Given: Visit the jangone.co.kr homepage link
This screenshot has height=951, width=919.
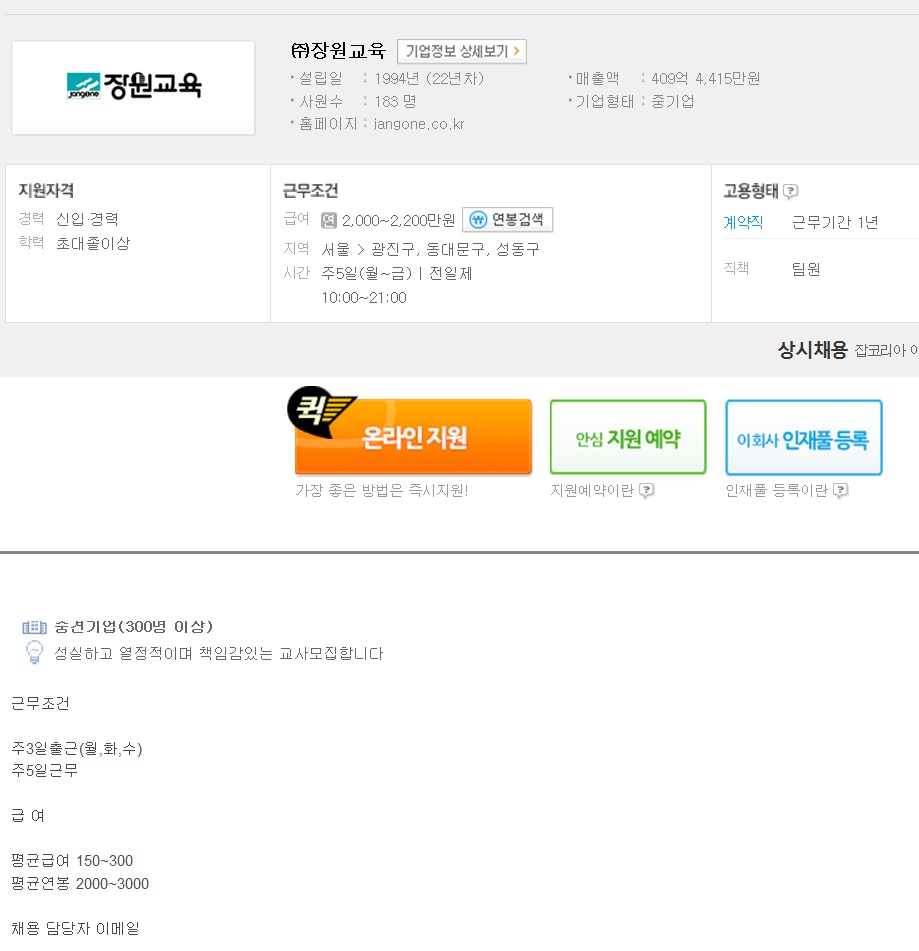Looking at the screenshot, I should tap(419, 124).
